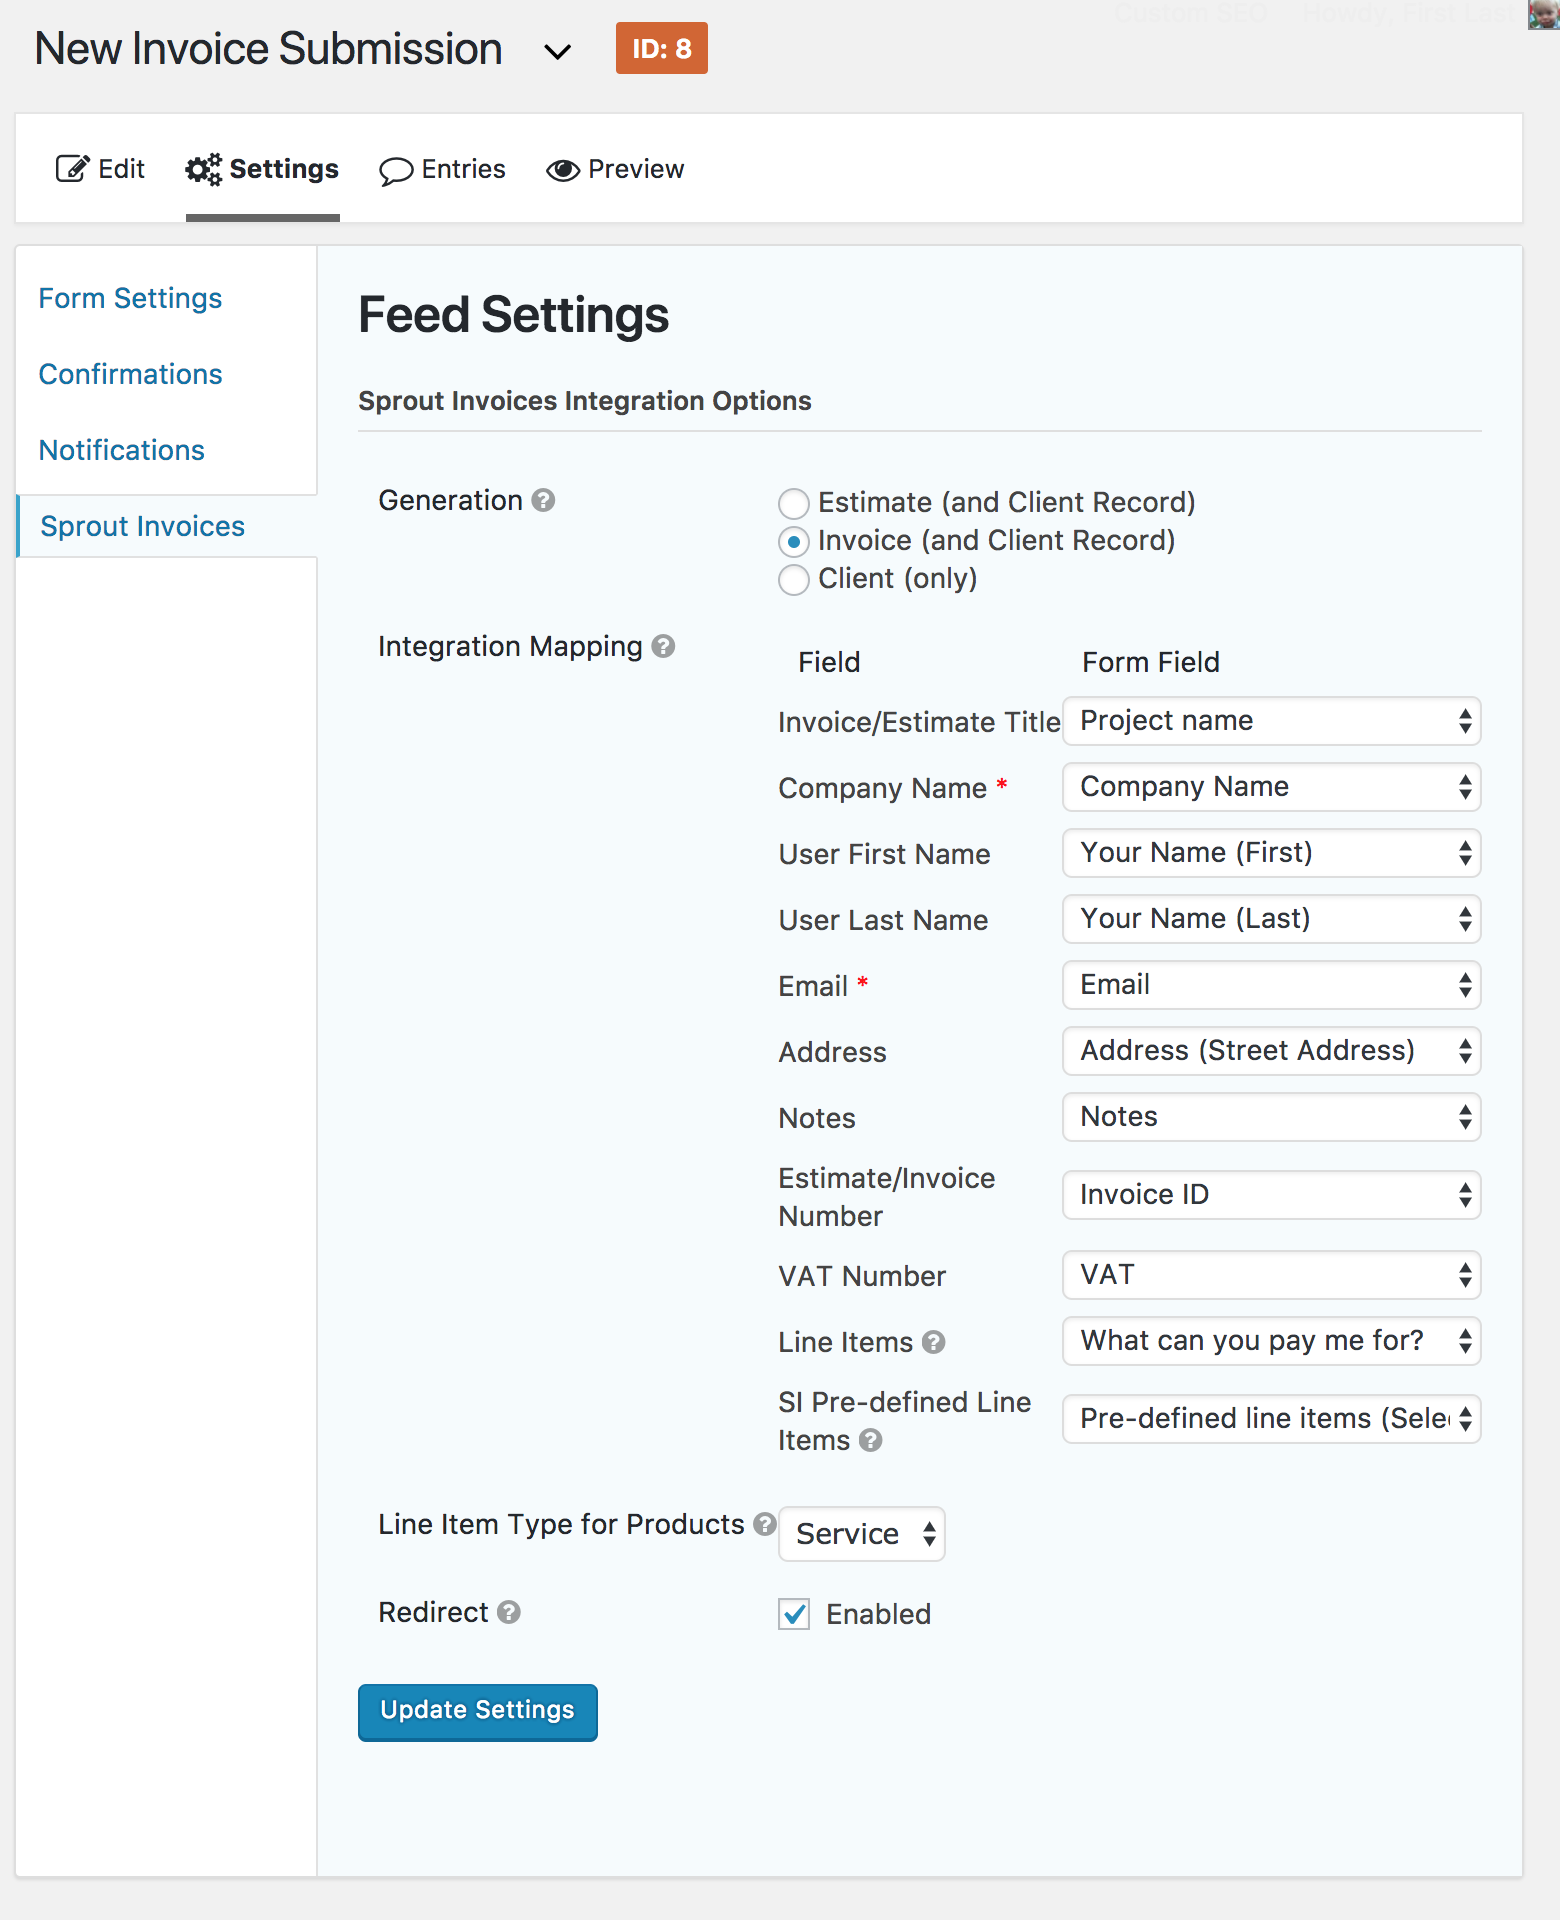Uncheck the Redirect Enabled checkbox
1560x1920 pixels.
click(x=794, y=1614)
